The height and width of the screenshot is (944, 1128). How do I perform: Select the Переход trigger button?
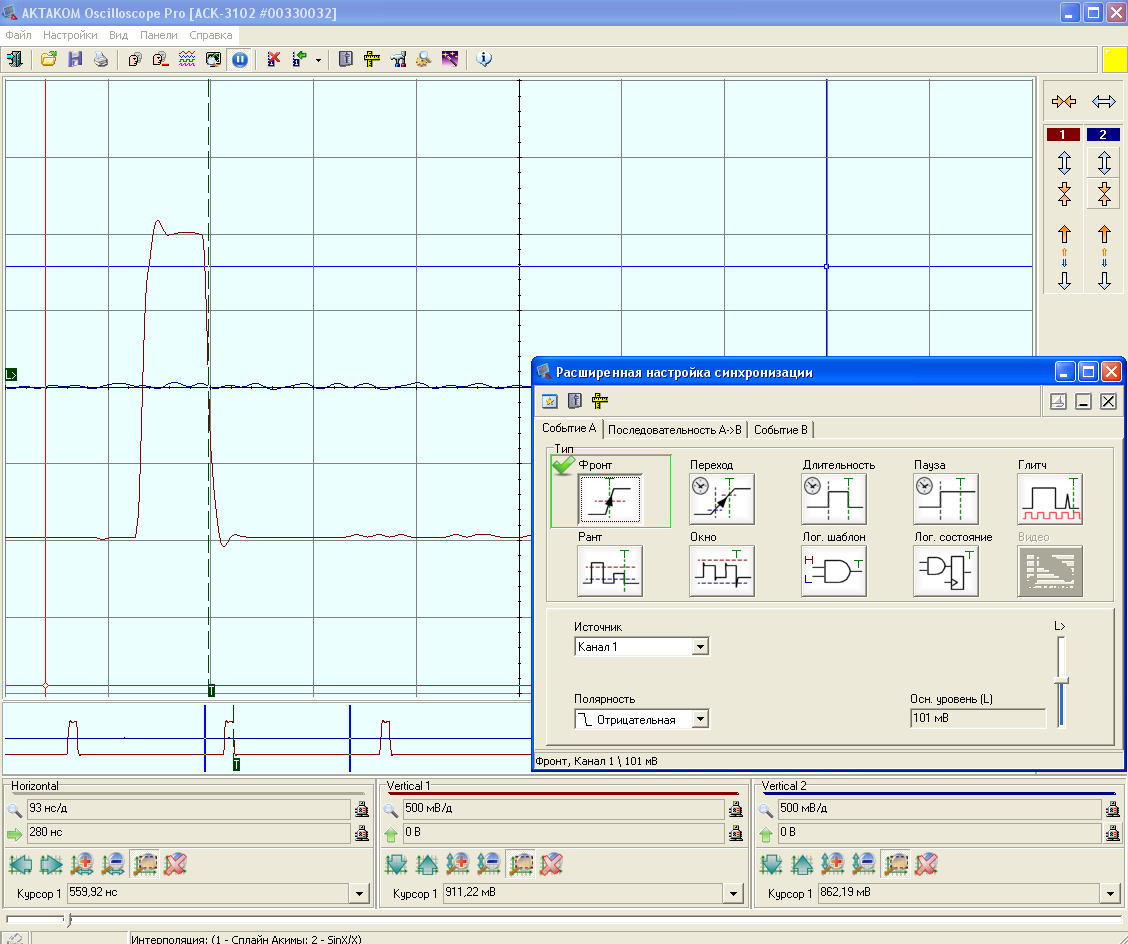click(x=721, y=499)
